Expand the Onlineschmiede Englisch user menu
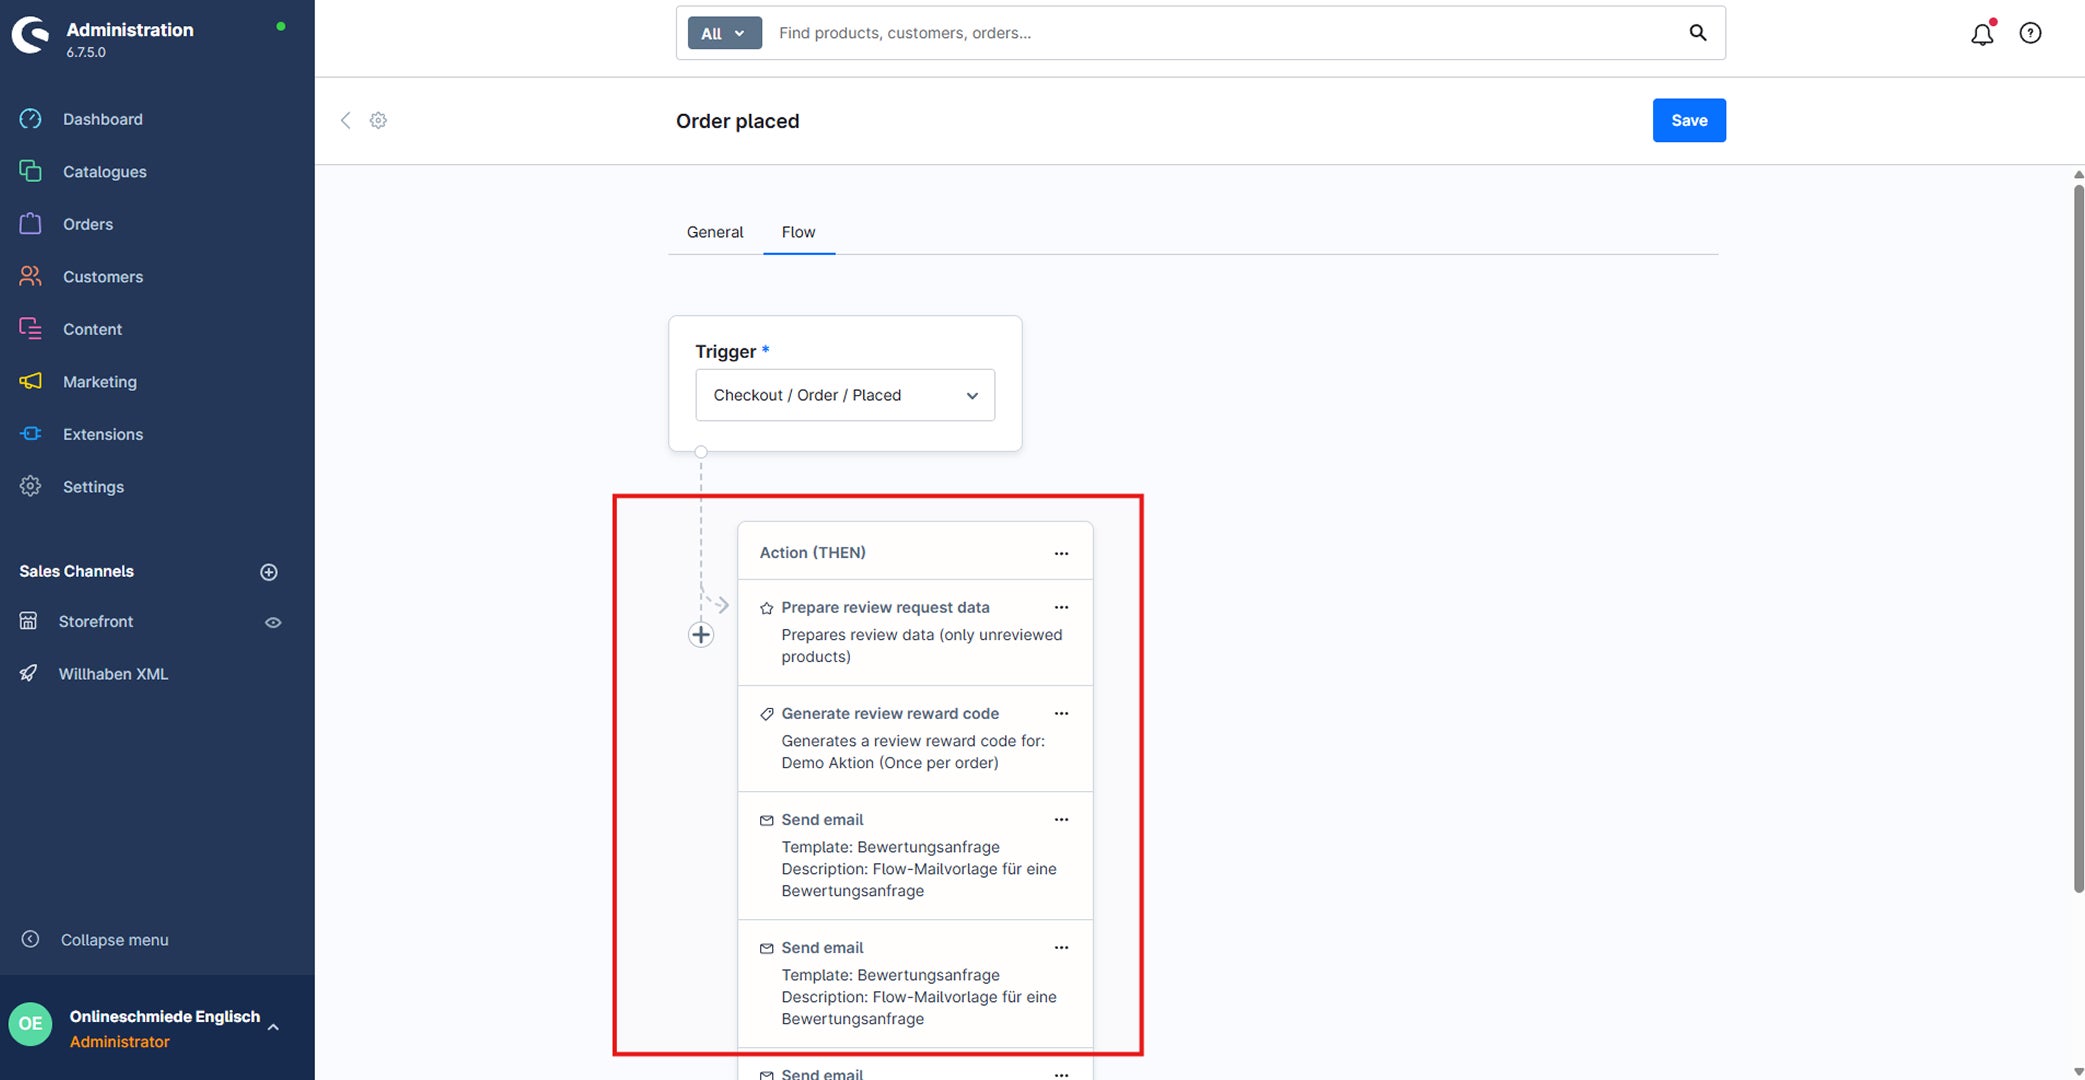2085x1080 pixels. click(273, 1027)
